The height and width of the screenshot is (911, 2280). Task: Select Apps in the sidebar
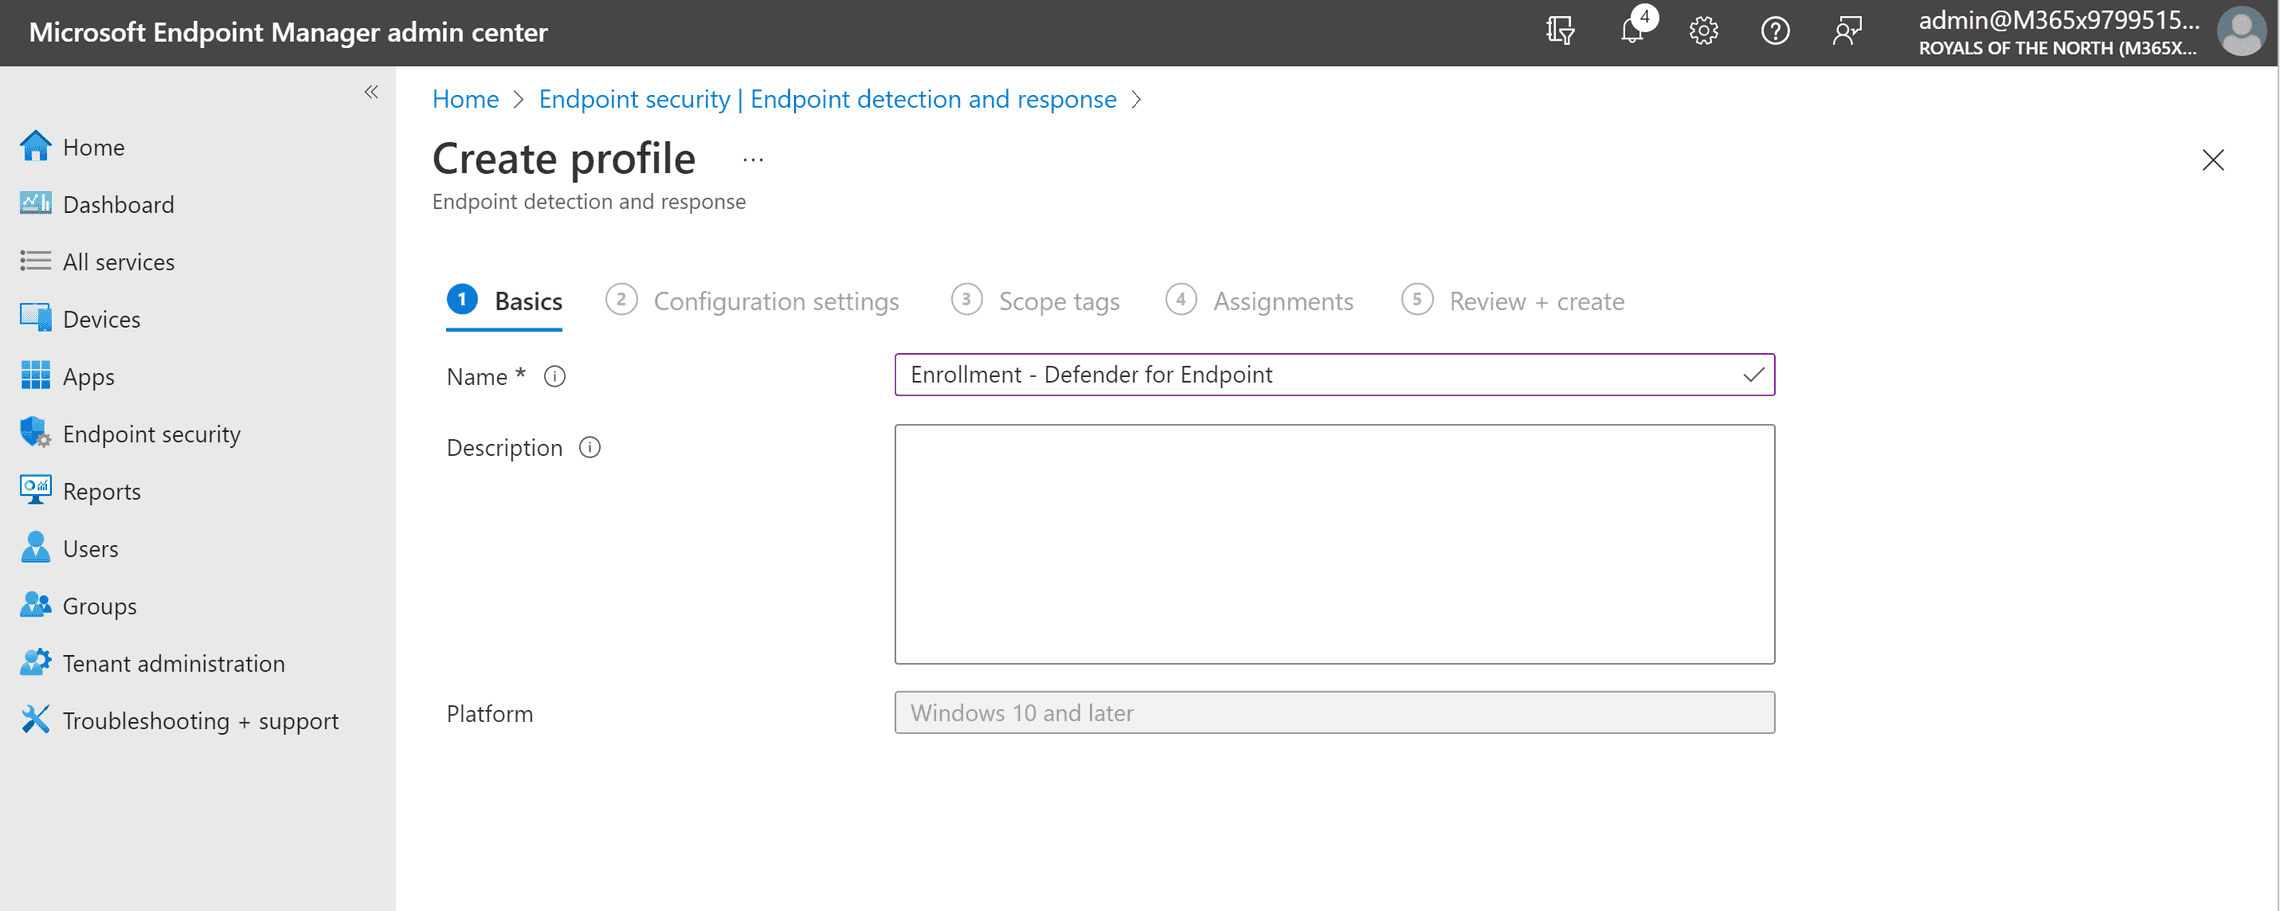coord(88,376)
